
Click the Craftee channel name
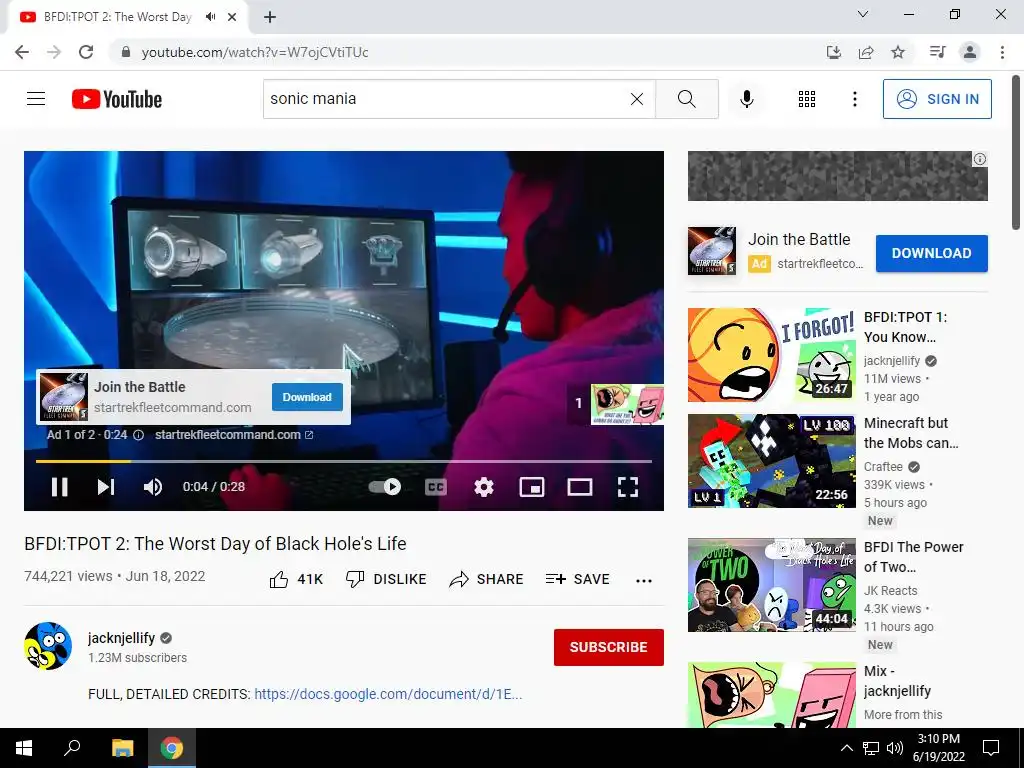pos(883,467)
